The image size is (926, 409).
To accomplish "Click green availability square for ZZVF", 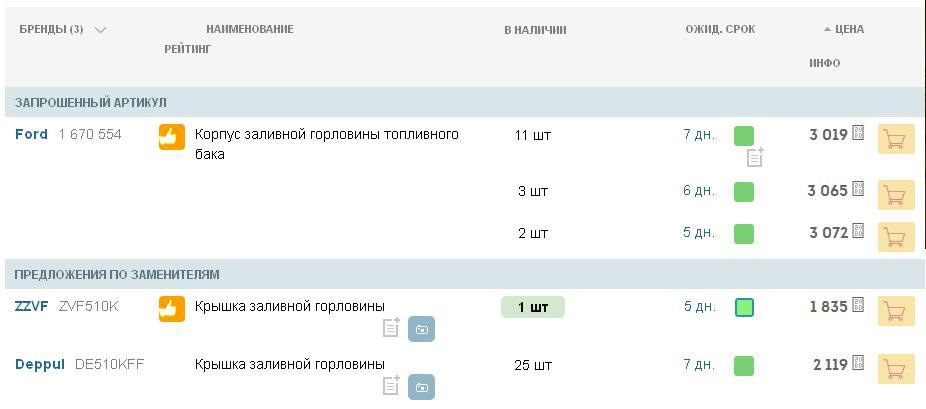I will point(744,307).
